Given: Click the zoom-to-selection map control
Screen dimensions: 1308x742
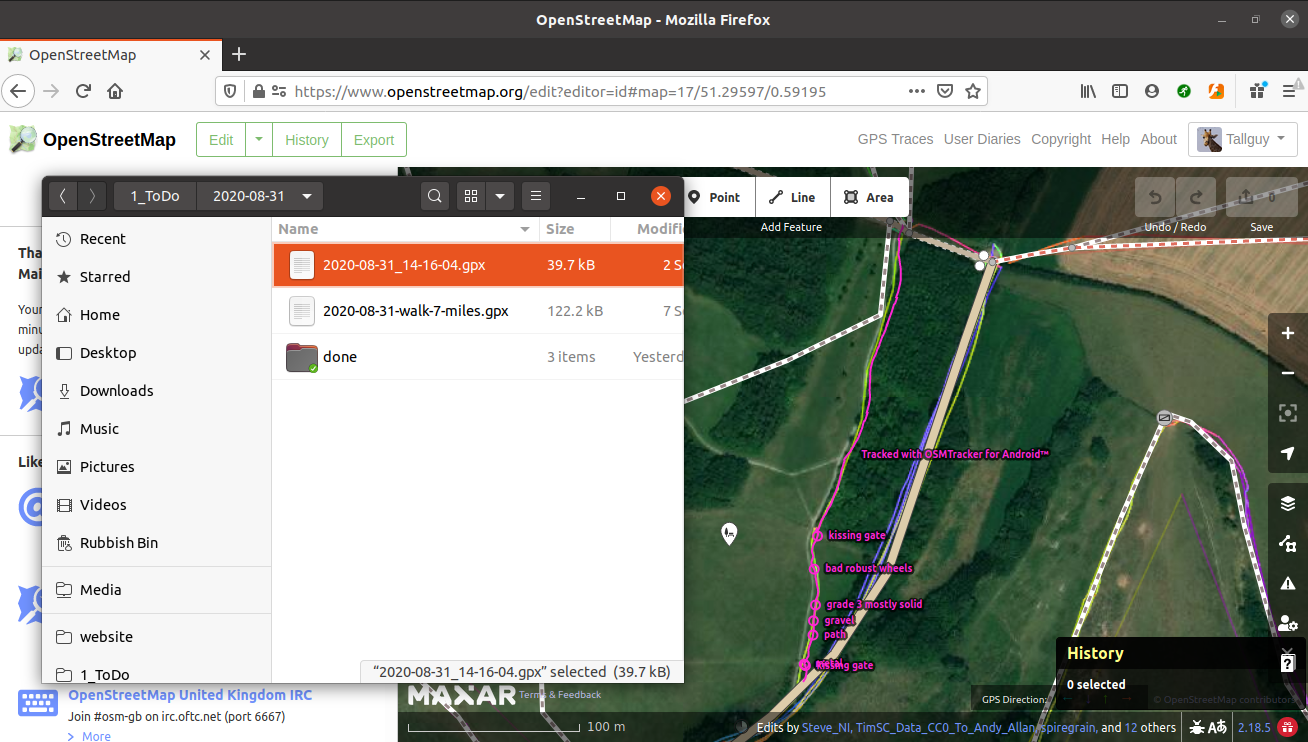Looking at the screenshot, I should pos(1288,413).
